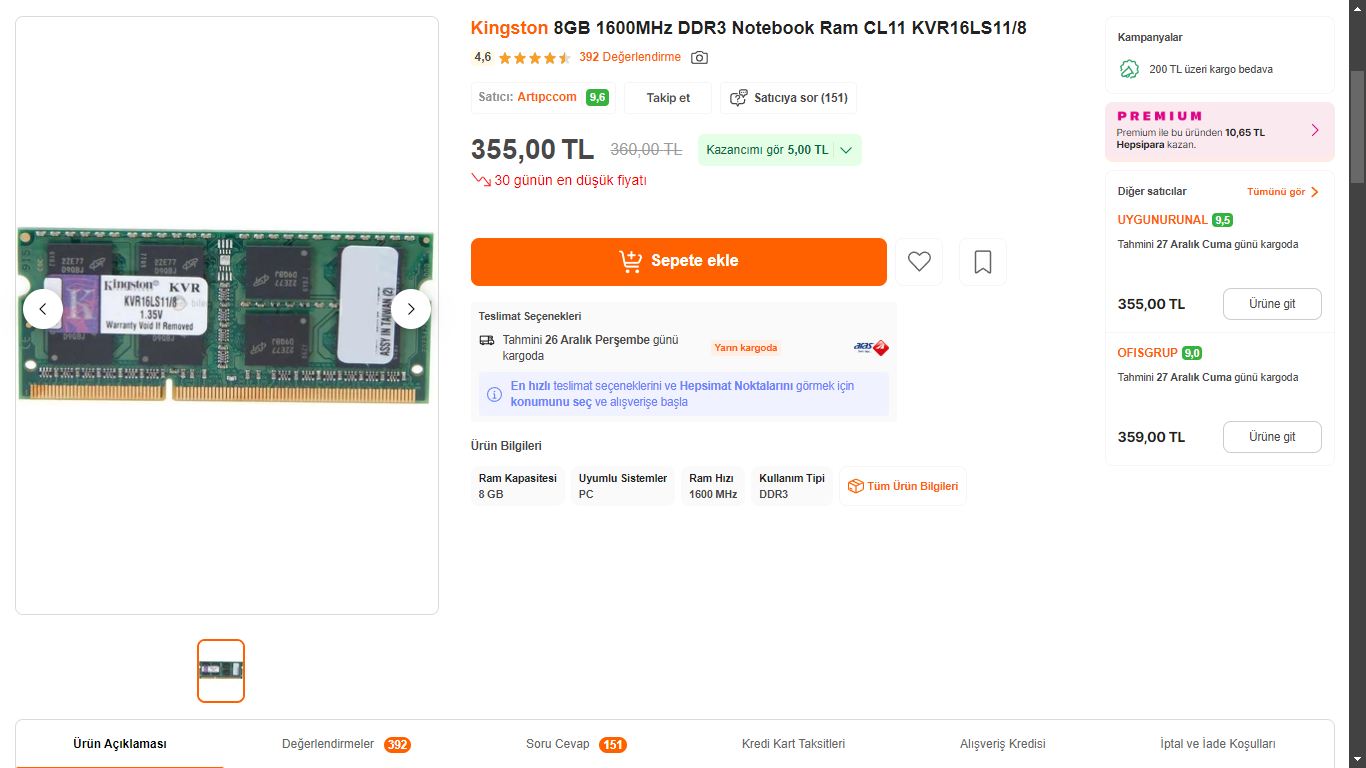This screenshot has width=1366, height=768.
Task: Click the heart favorite icon
Action: tap(919, 262)
